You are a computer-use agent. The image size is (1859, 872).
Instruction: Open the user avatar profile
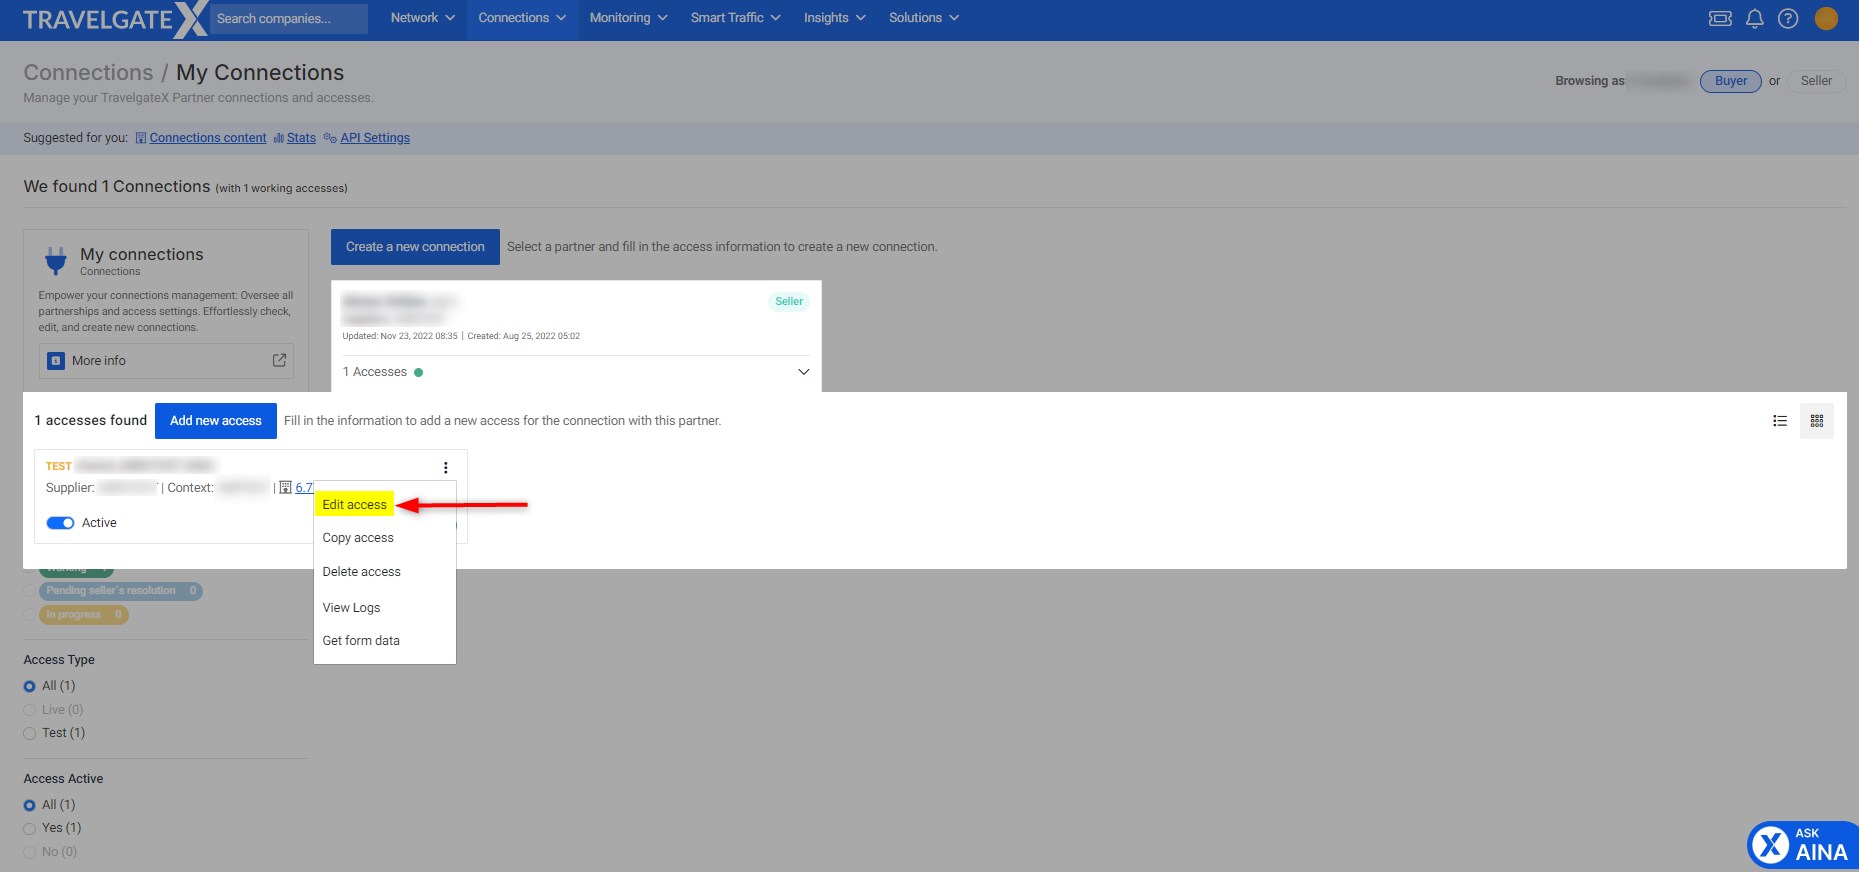point(1826,18)
